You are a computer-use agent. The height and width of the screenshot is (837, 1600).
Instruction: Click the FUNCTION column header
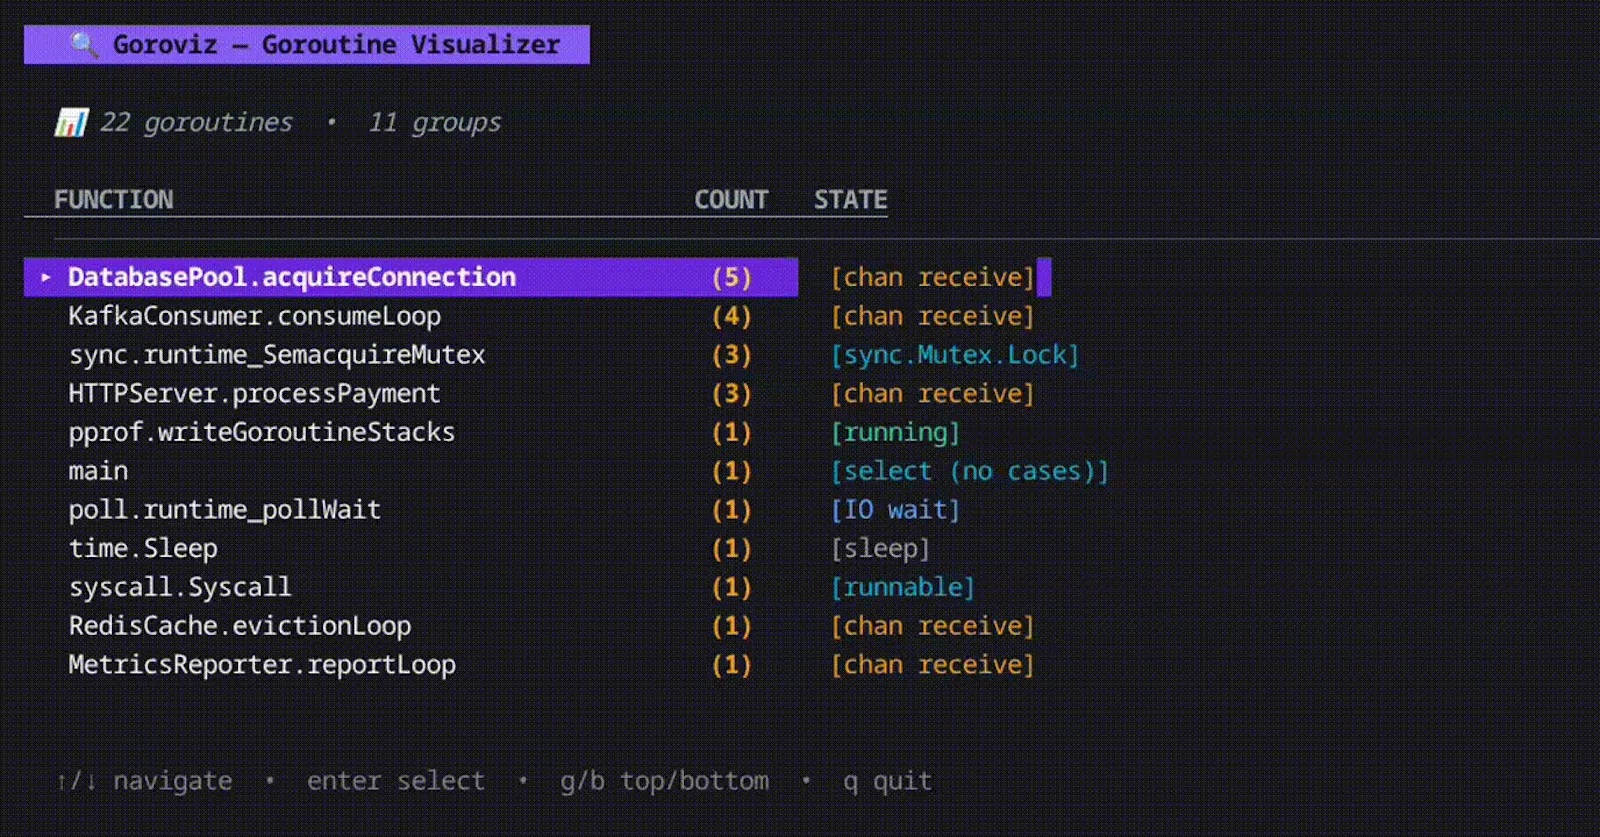[114, 200]
